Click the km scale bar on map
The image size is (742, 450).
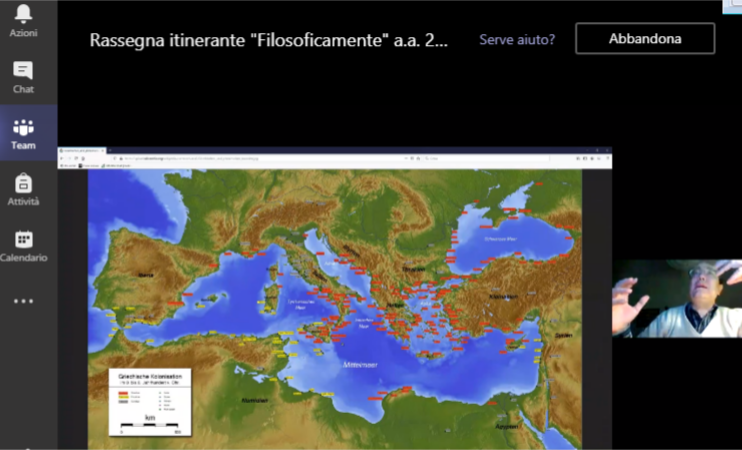click(x=150, y=427)
